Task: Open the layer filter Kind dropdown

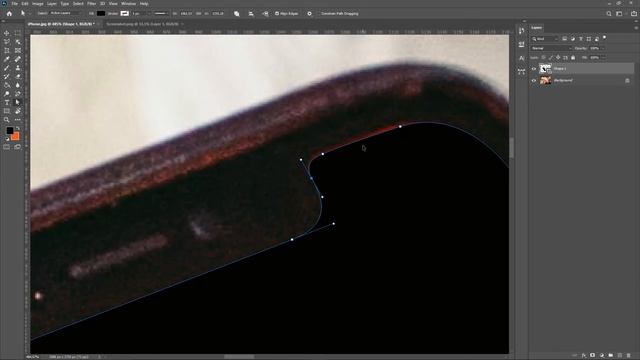Action: coord(545,39)
